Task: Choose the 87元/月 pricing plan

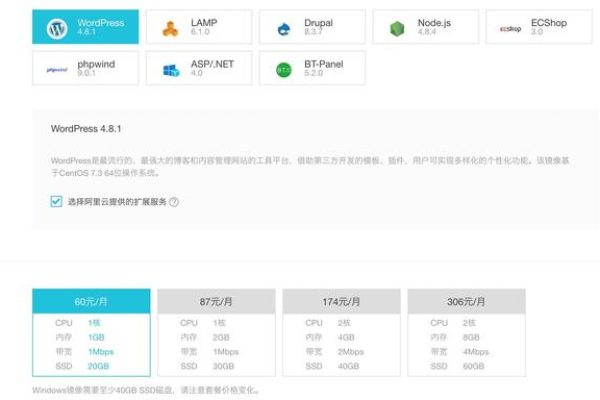Action: (216, 301)
